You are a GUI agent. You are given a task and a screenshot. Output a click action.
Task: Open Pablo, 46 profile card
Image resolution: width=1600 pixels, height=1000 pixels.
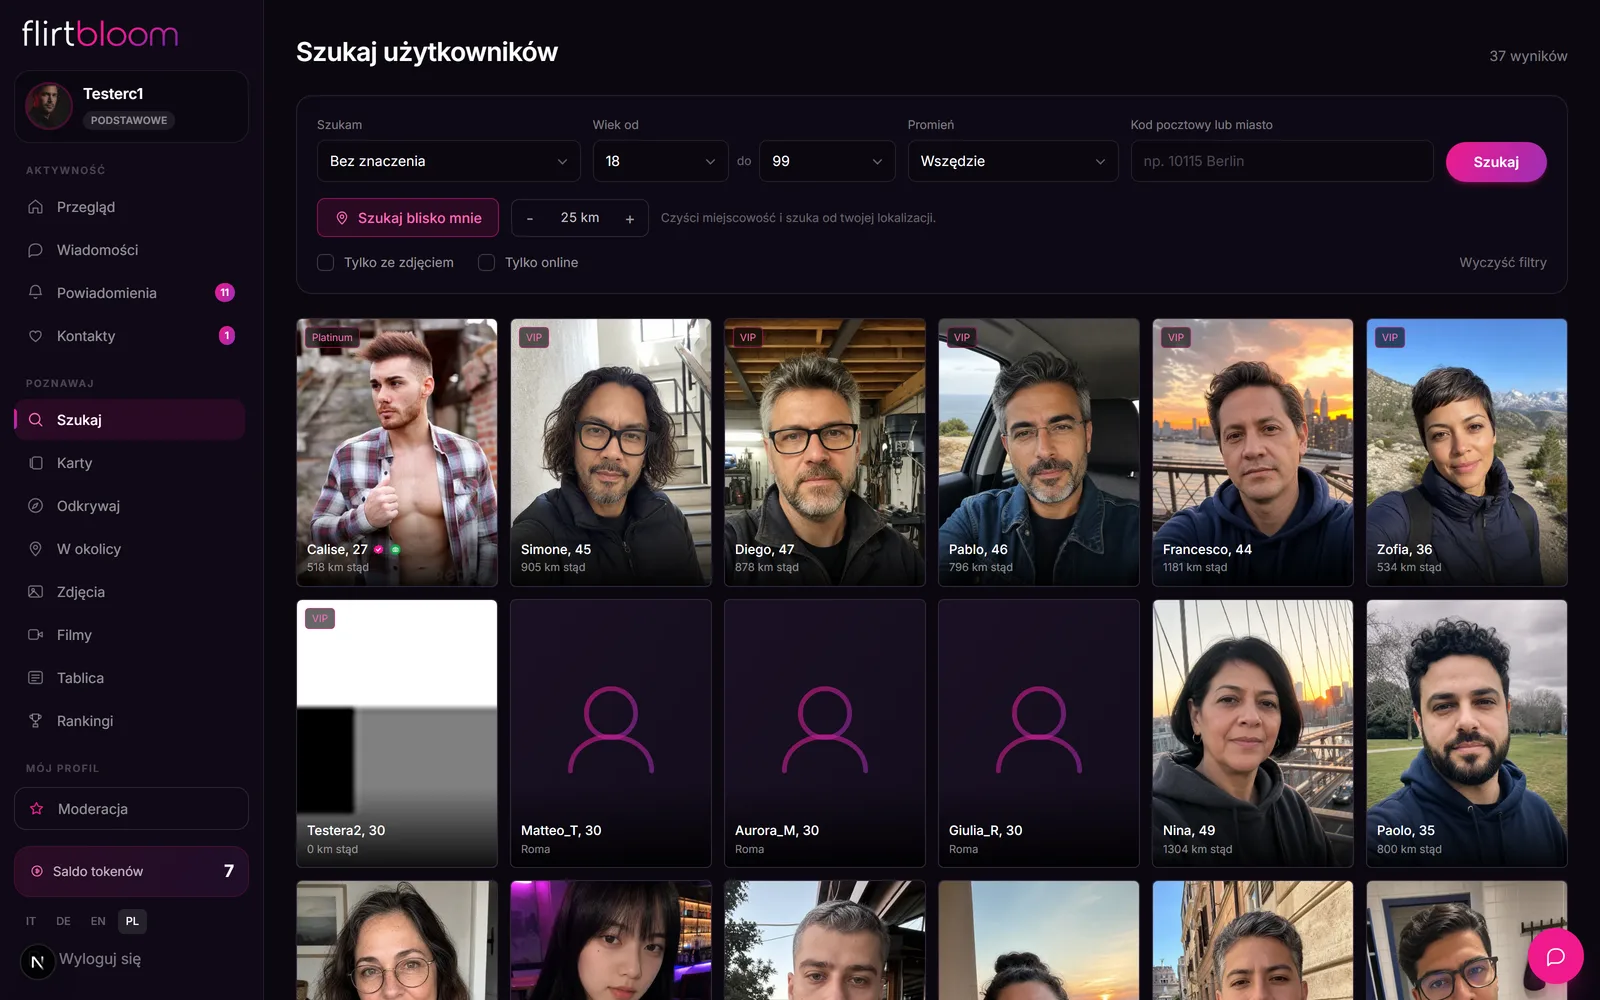coord(1039,452)
